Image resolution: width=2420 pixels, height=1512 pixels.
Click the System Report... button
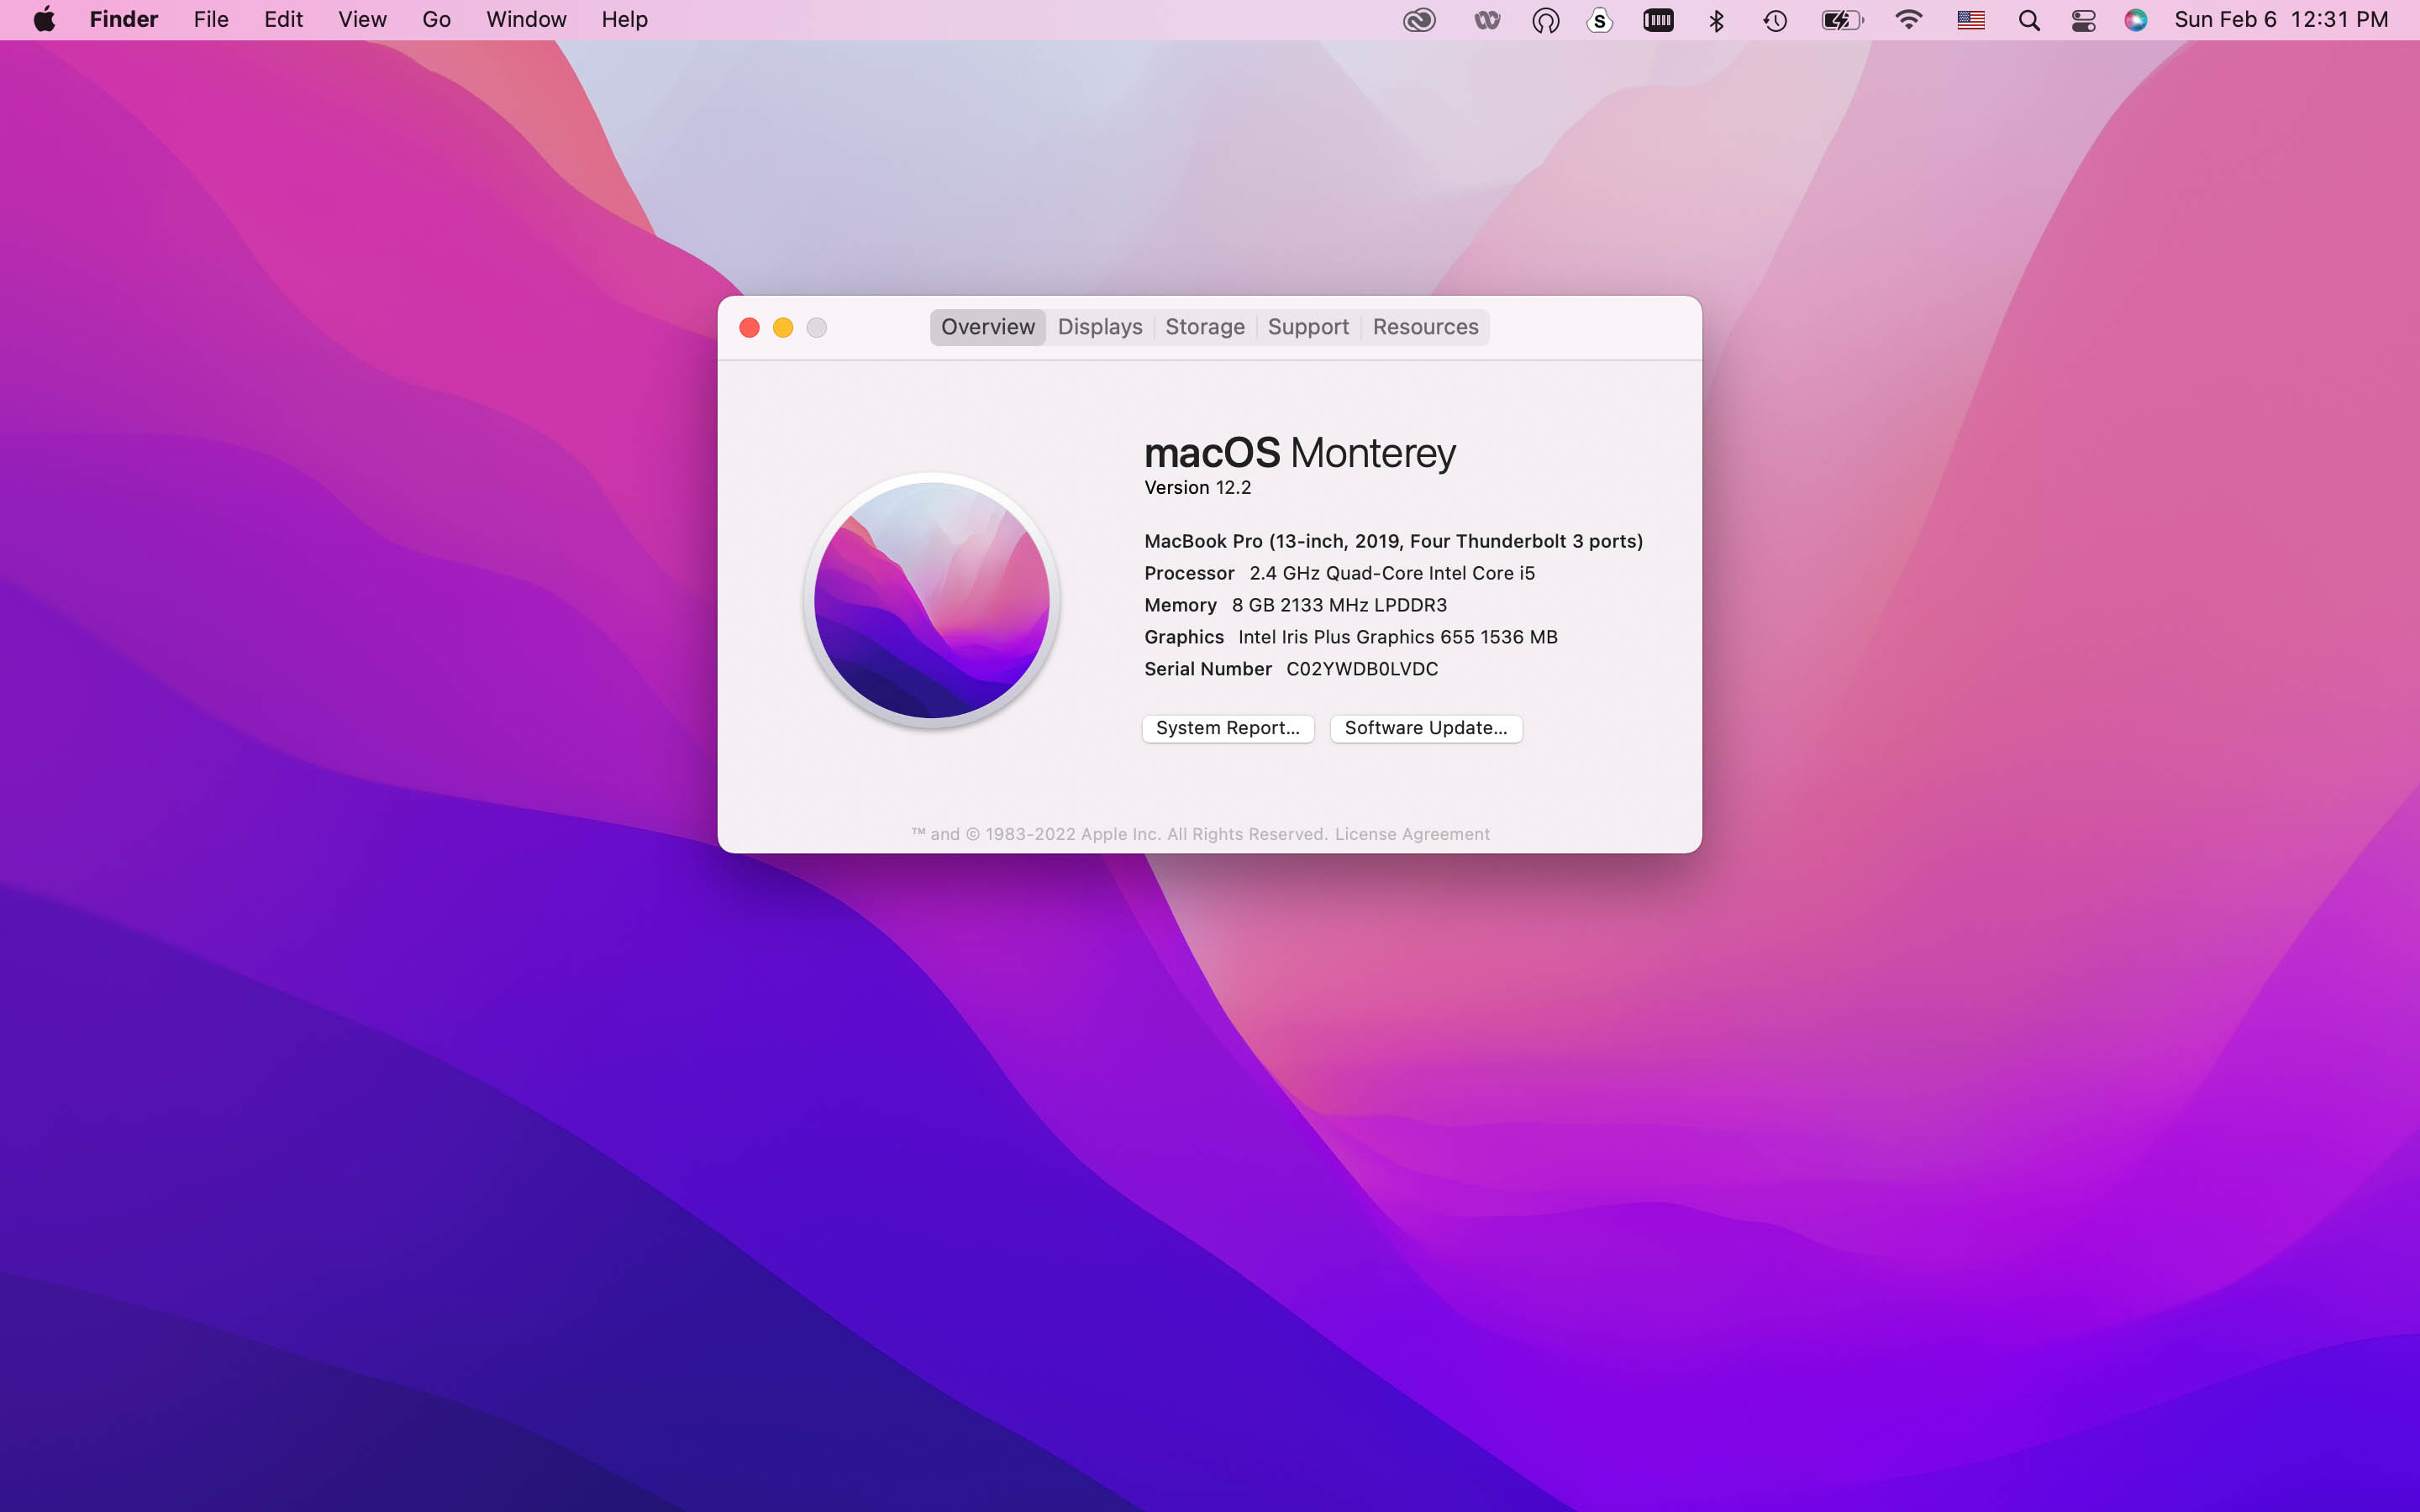click(1228, 728)
